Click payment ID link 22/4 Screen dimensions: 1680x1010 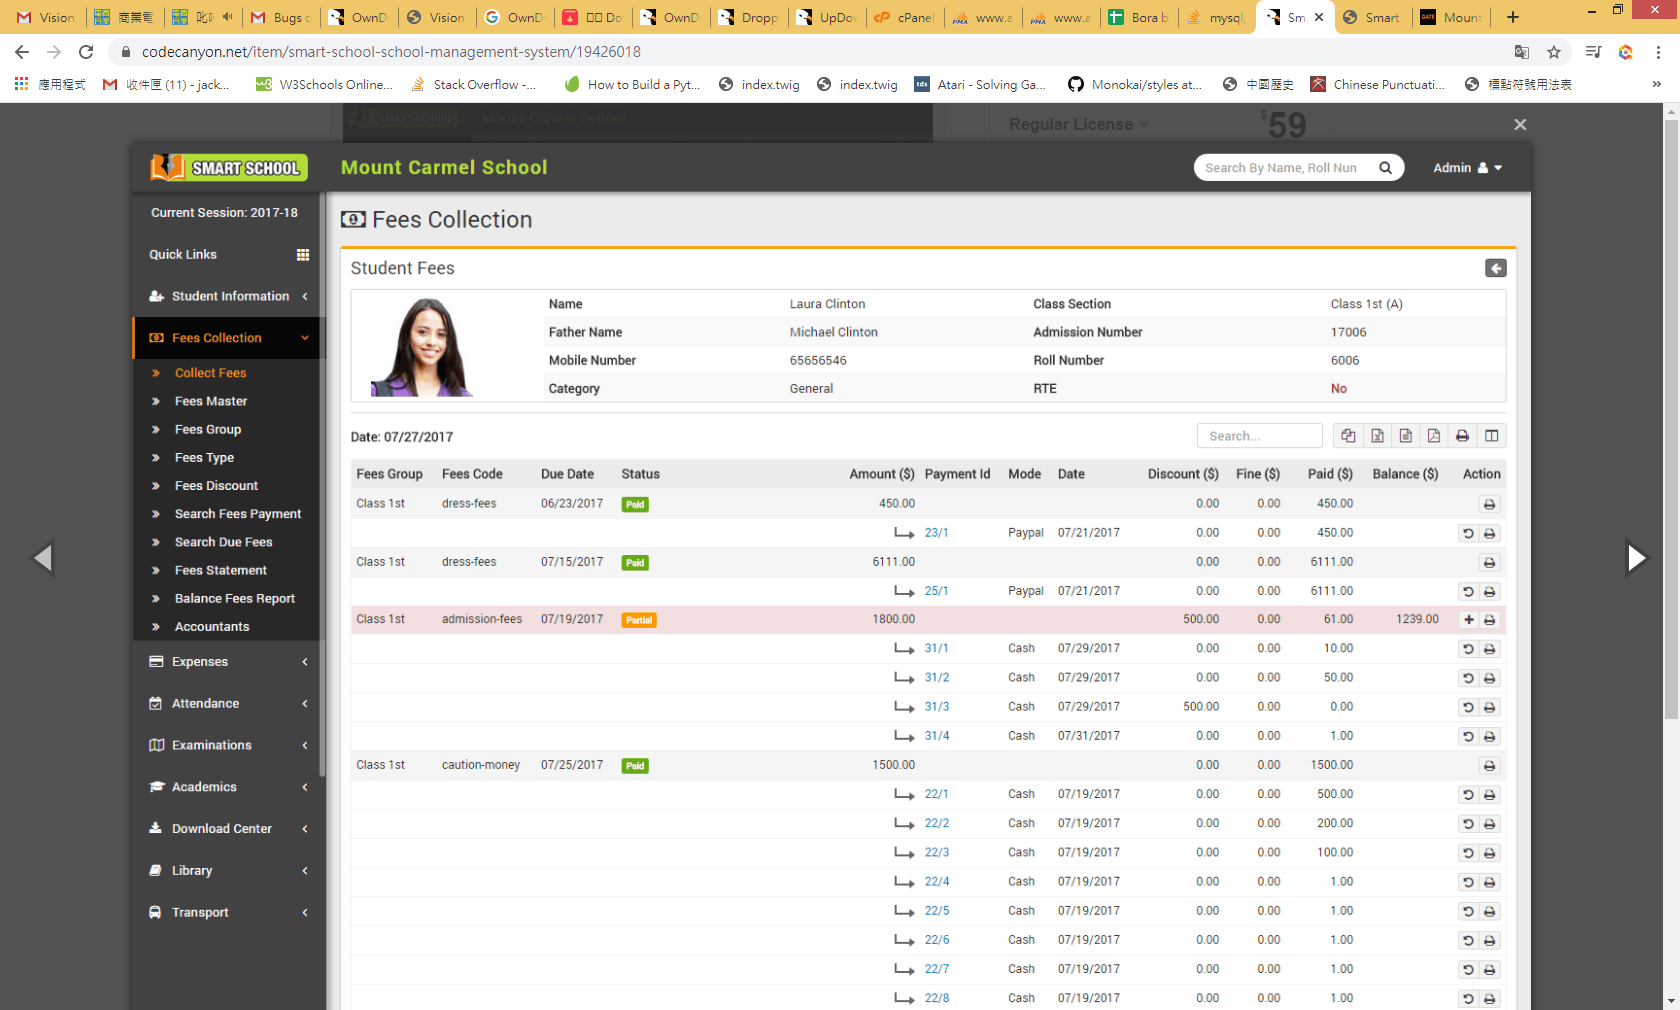point(936,882)
